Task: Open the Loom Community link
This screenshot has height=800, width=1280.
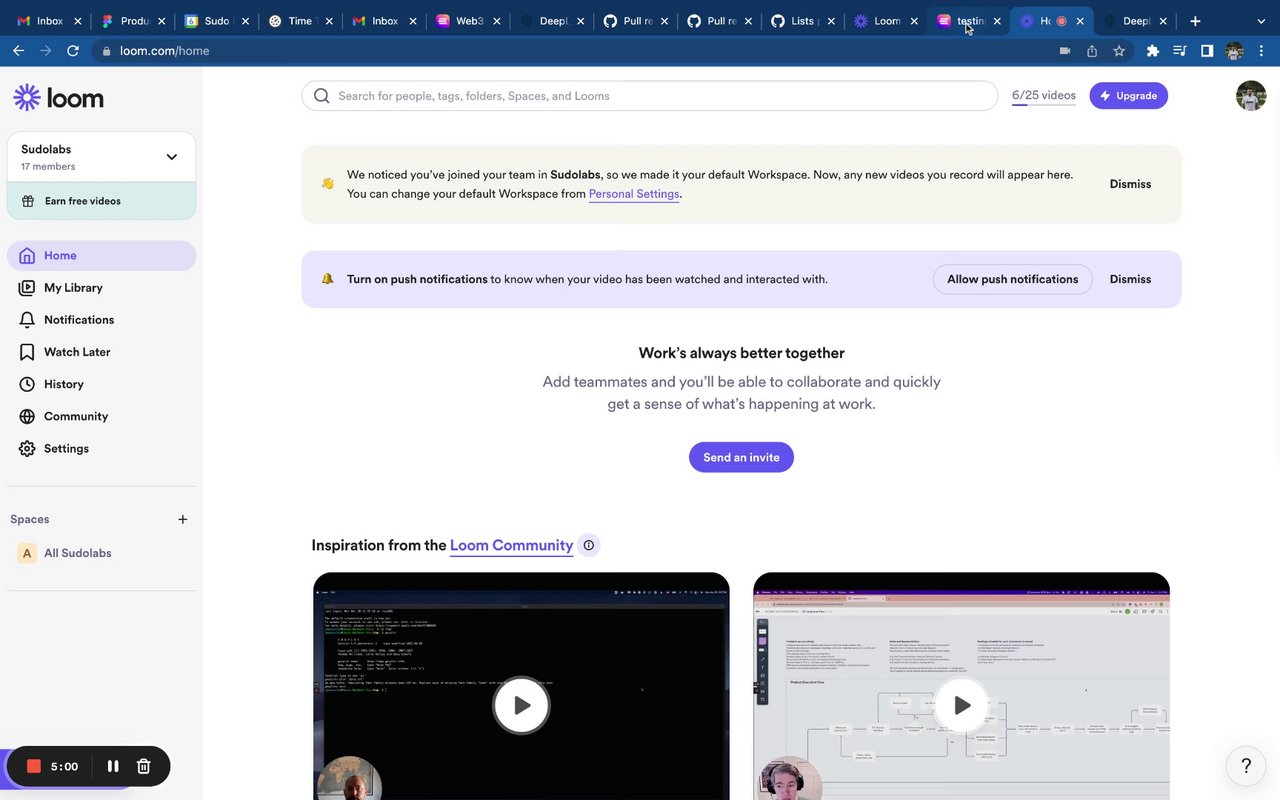Action: [x=511, y=545]
